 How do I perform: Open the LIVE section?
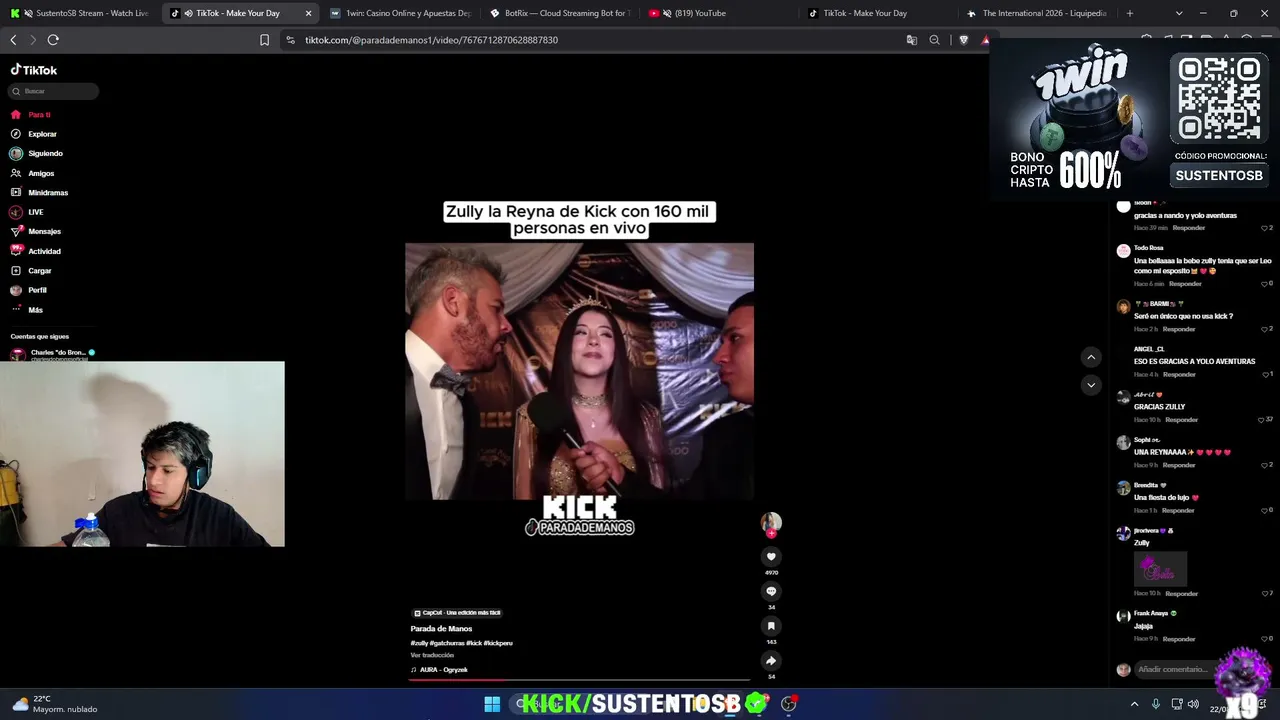(27, 212)
